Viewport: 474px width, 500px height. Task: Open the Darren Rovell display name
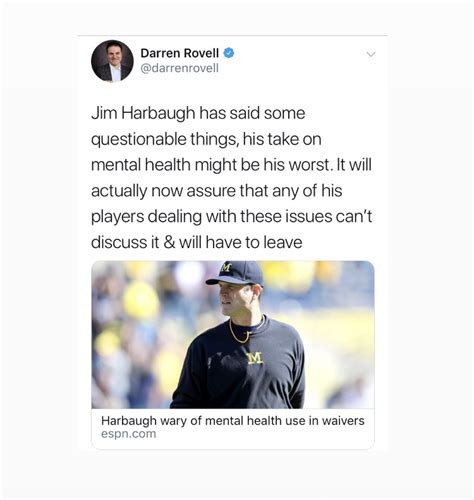click(180, 53)
